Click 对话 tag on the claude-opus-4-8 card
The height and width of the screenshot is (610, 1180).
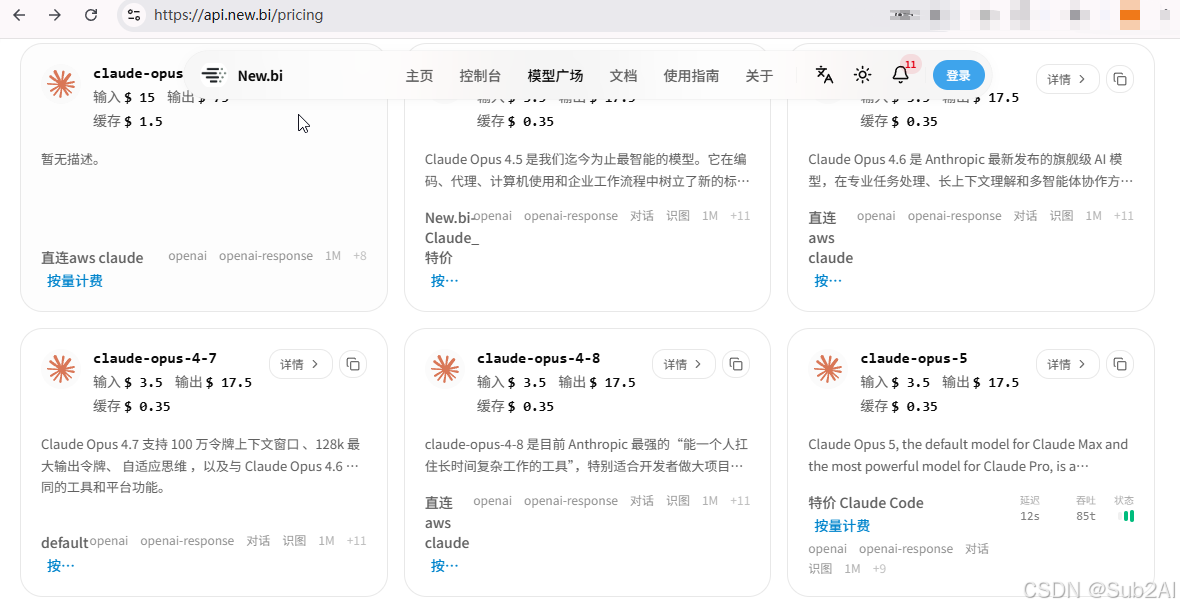pos(642,501)
